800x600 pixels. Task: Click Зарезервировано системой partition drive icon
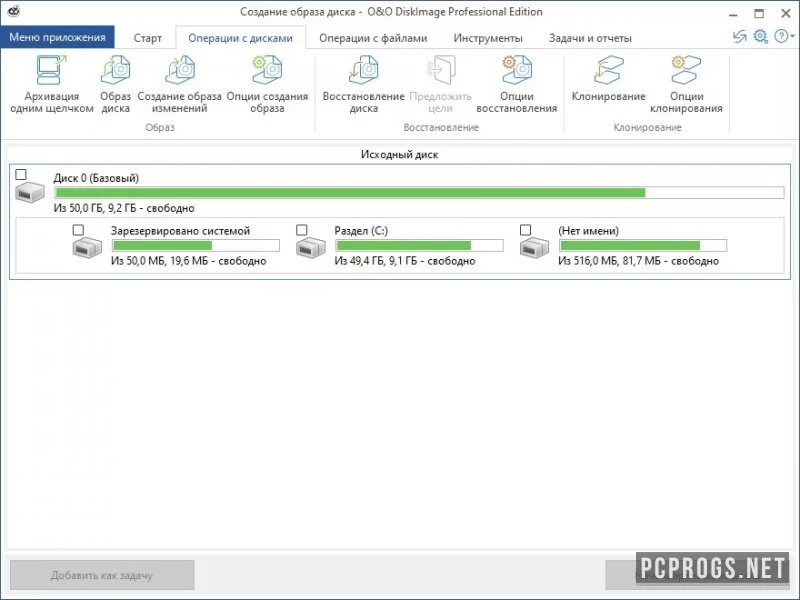pos(87,247)
